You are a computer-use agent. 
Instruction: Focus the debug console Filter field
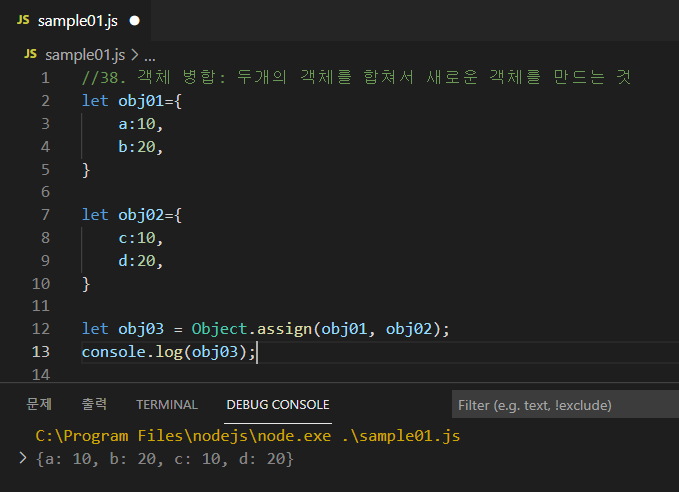tap(565, 405)
